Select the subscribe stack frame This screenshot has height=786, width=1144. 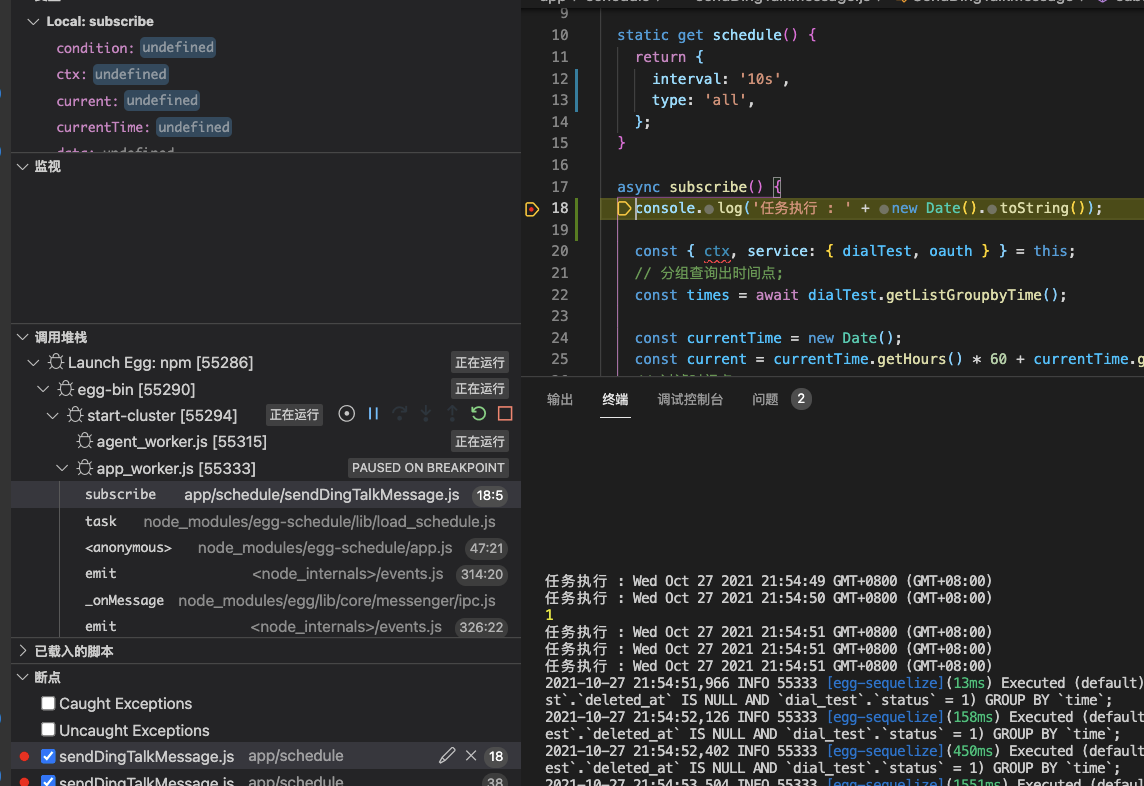click(x=266, y=495)
